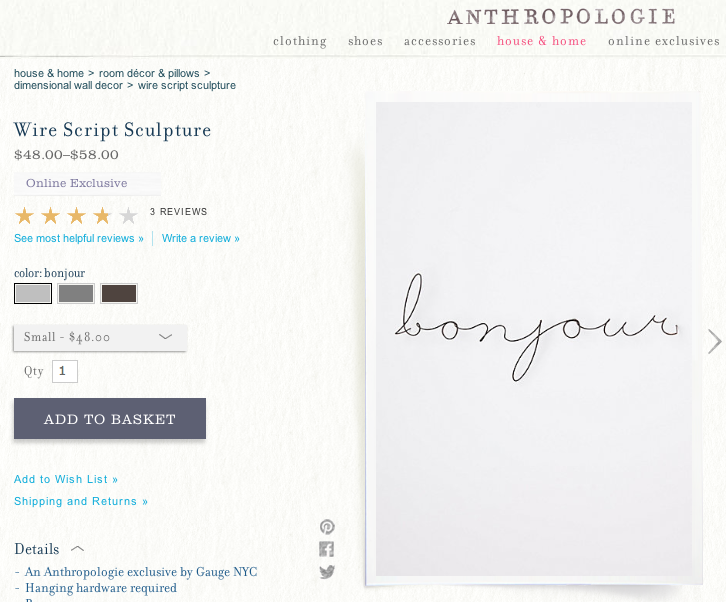Click the first gold rating star
Image resolution: width=726 pixels, height=602 pixels.
point(25,216)
